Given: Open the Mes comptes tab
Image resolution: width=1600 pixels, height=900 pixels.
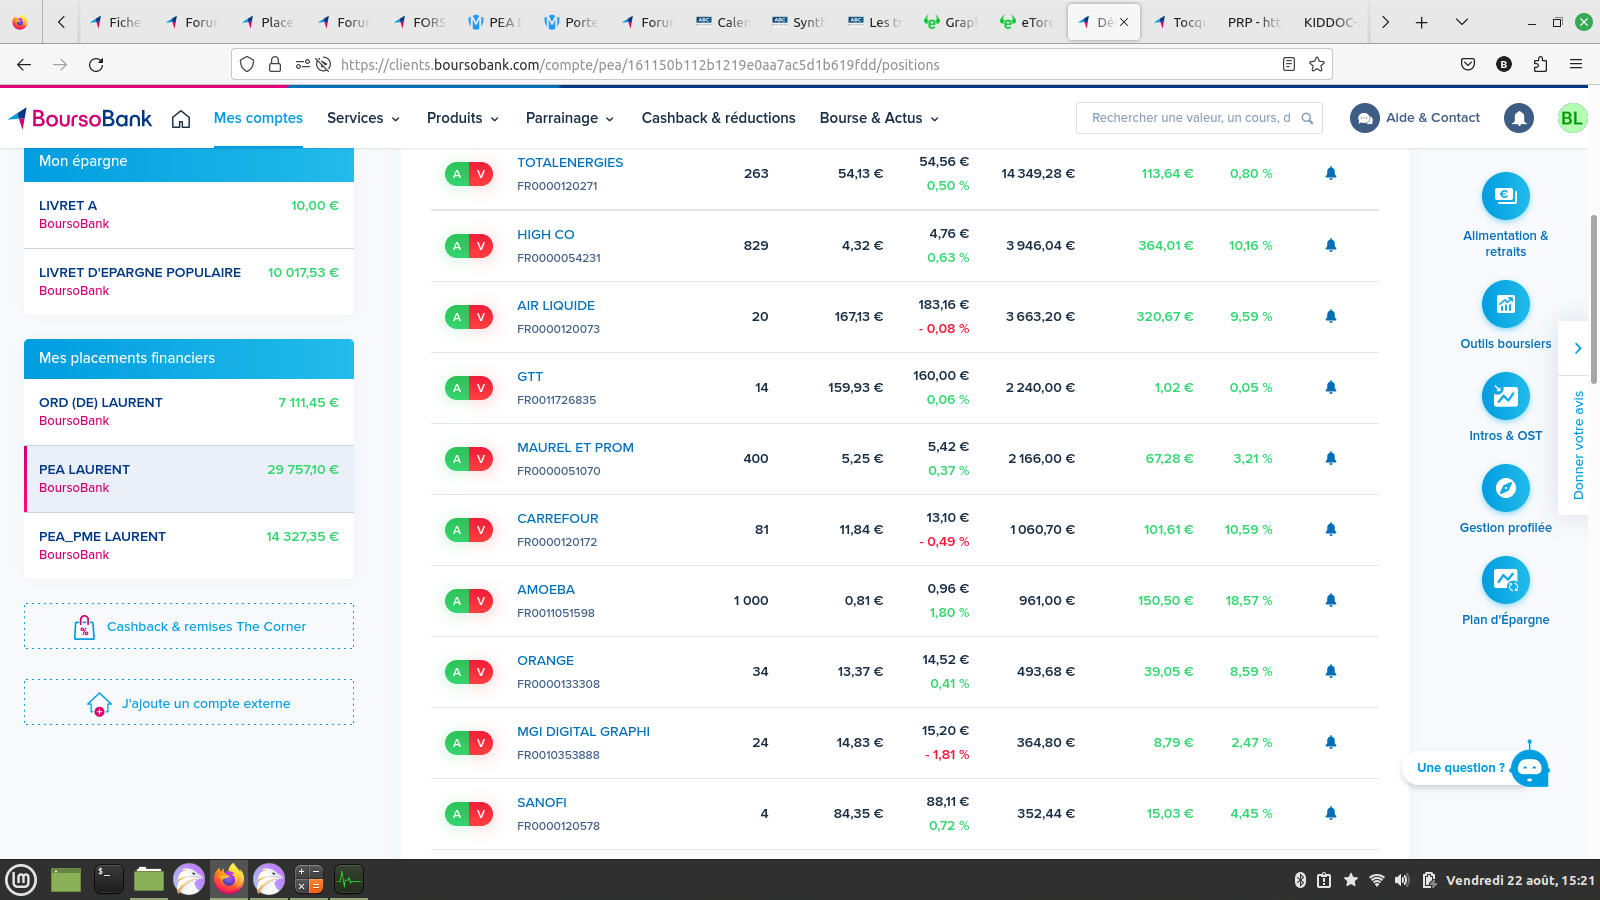Looking at the screenshot, I should (x=258, y=118).
